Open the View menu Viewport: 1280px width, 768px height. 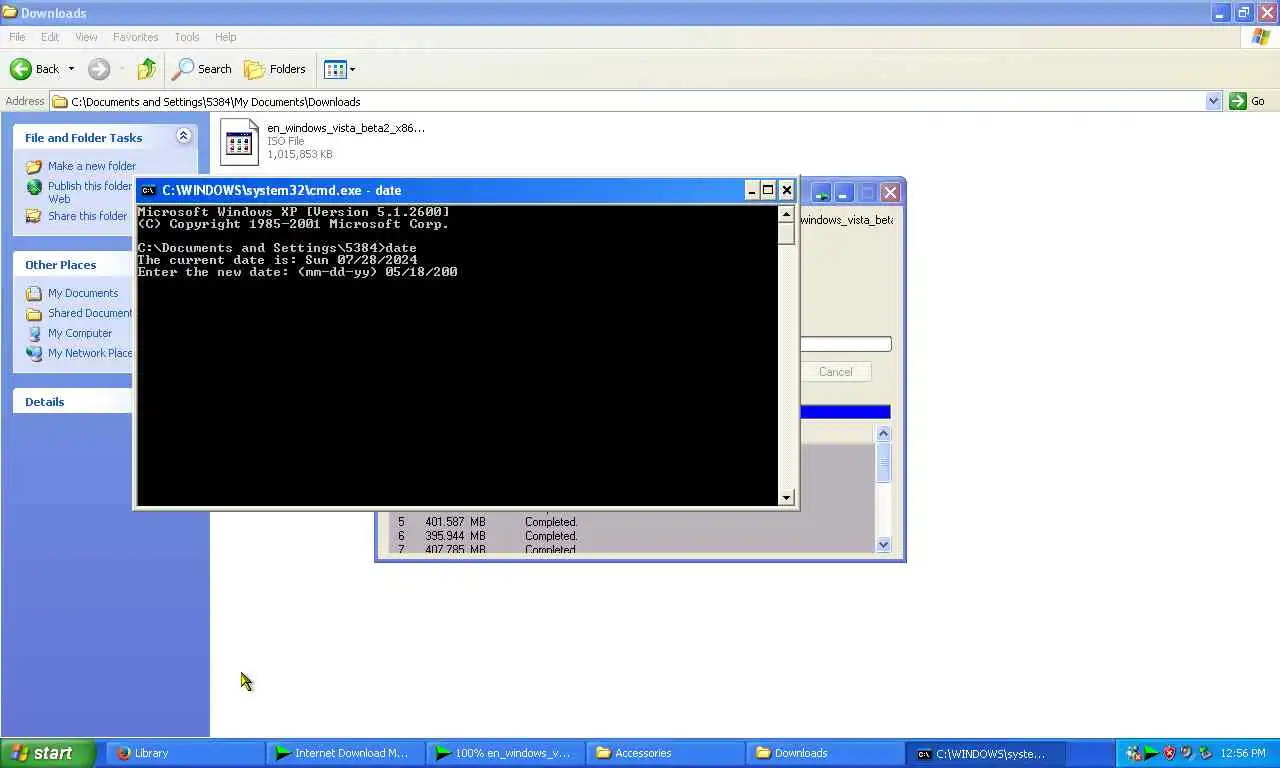point(86,37)
